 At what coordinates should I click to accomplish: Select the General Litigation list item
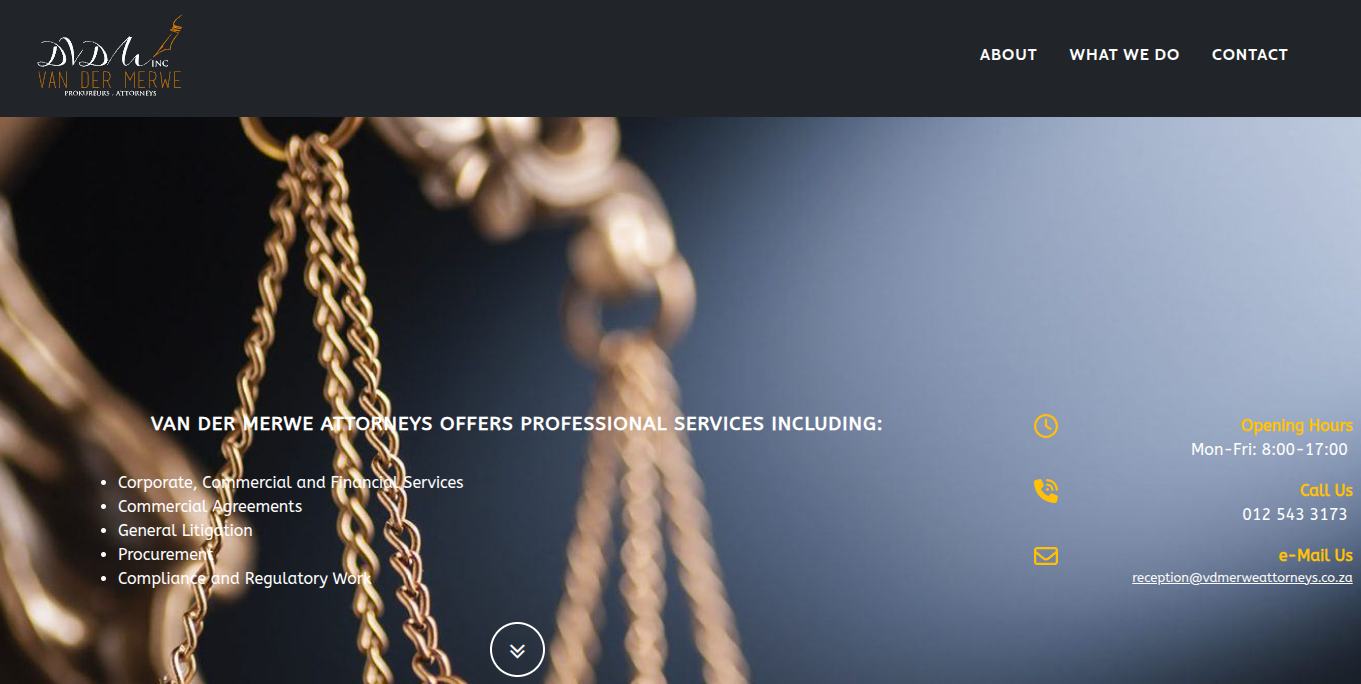185,530
